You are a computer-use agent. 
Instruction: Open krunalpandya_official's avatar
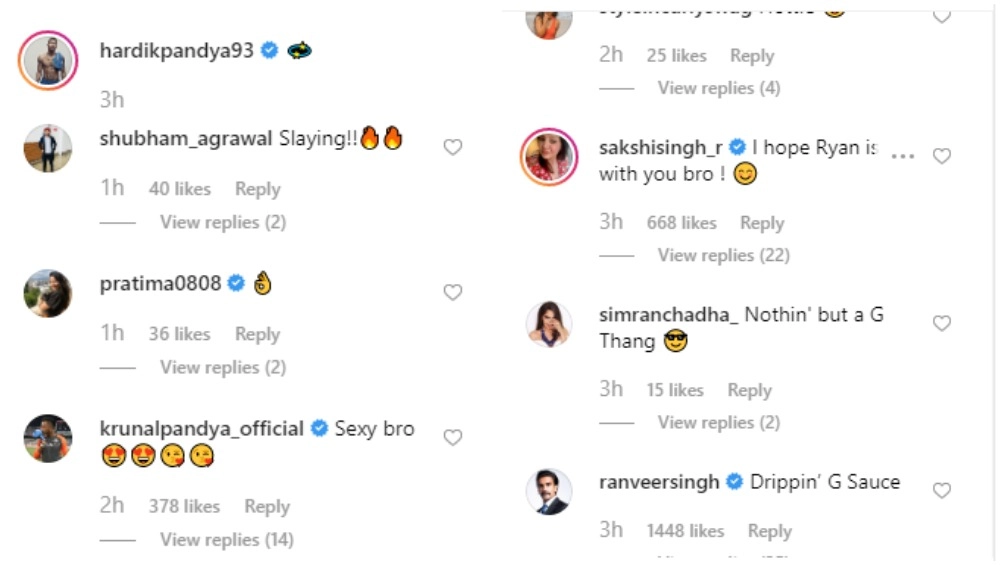(x=48, y=438)
